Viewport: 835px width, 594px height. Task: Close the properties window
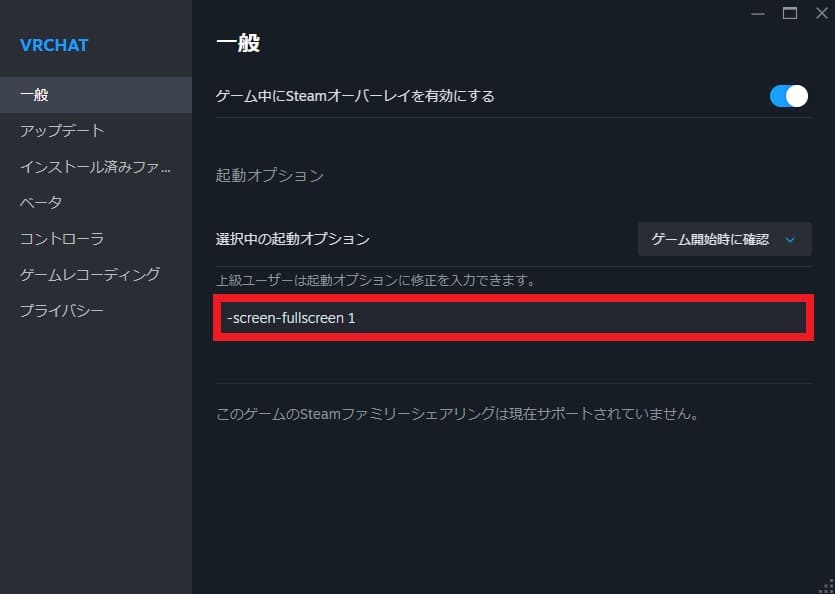click(822, 14)
